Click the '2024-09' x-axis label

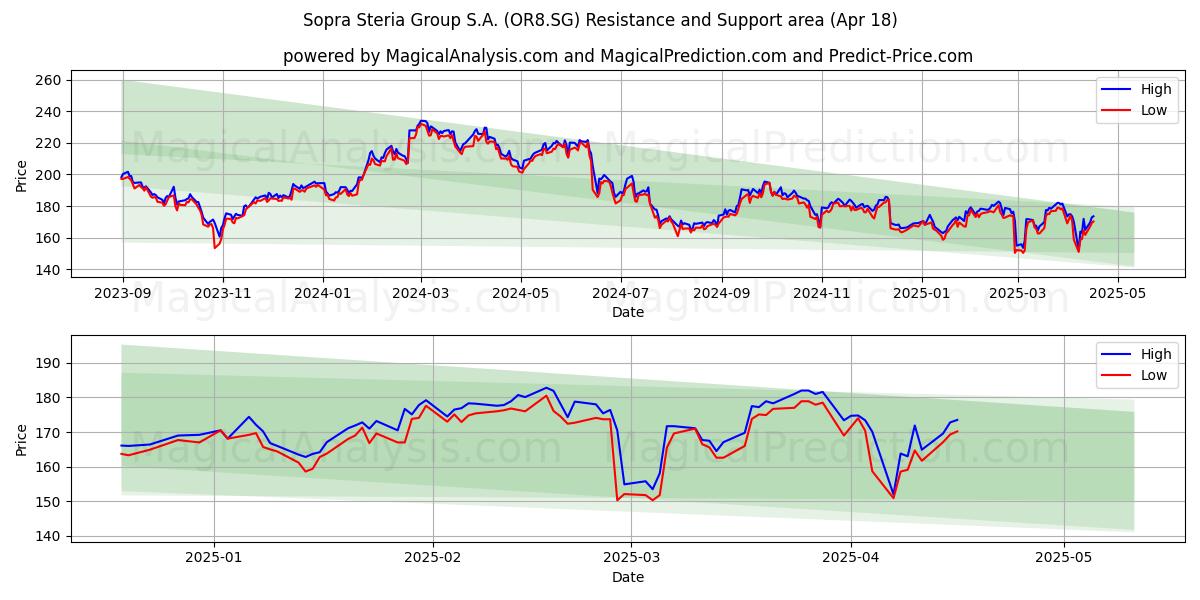click(x=721, y=294)
